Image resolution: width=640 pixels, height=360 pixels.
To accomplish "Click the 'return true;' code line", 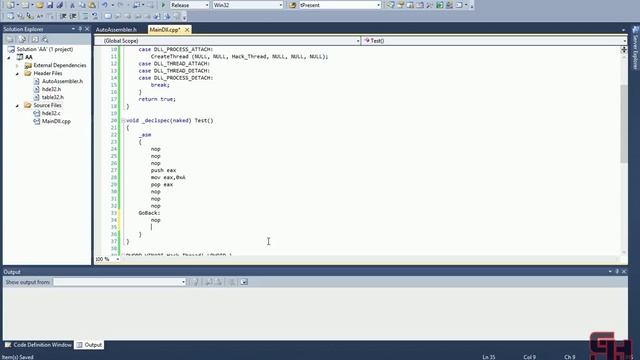I will [157, 99].
